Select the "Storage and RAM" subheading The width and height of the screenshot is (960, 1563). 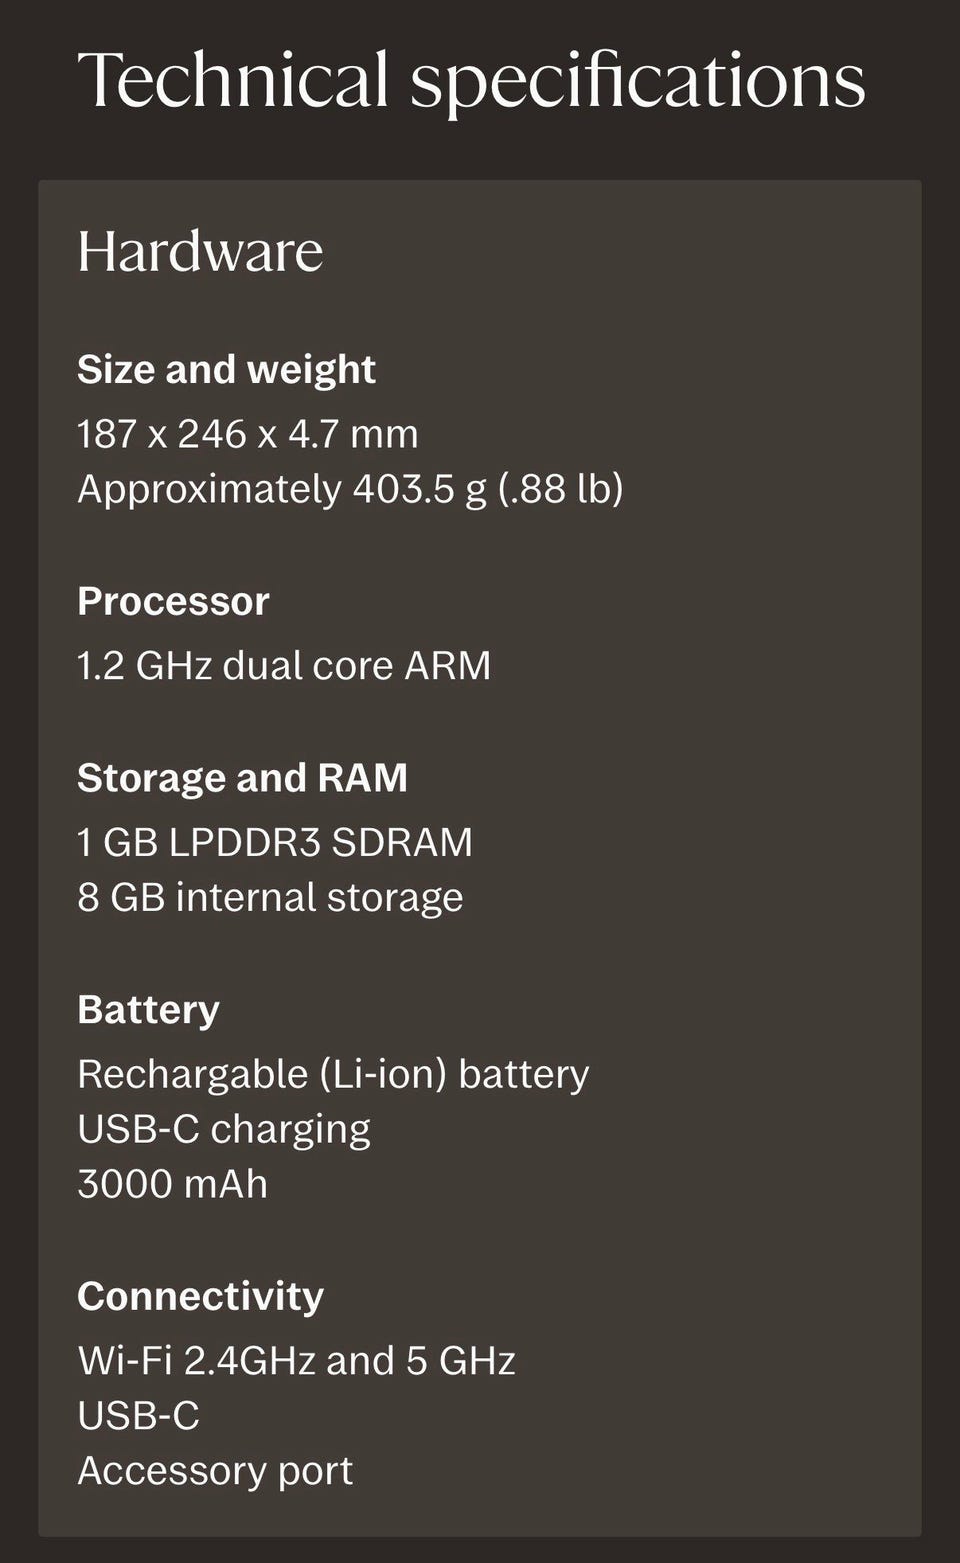242,778
